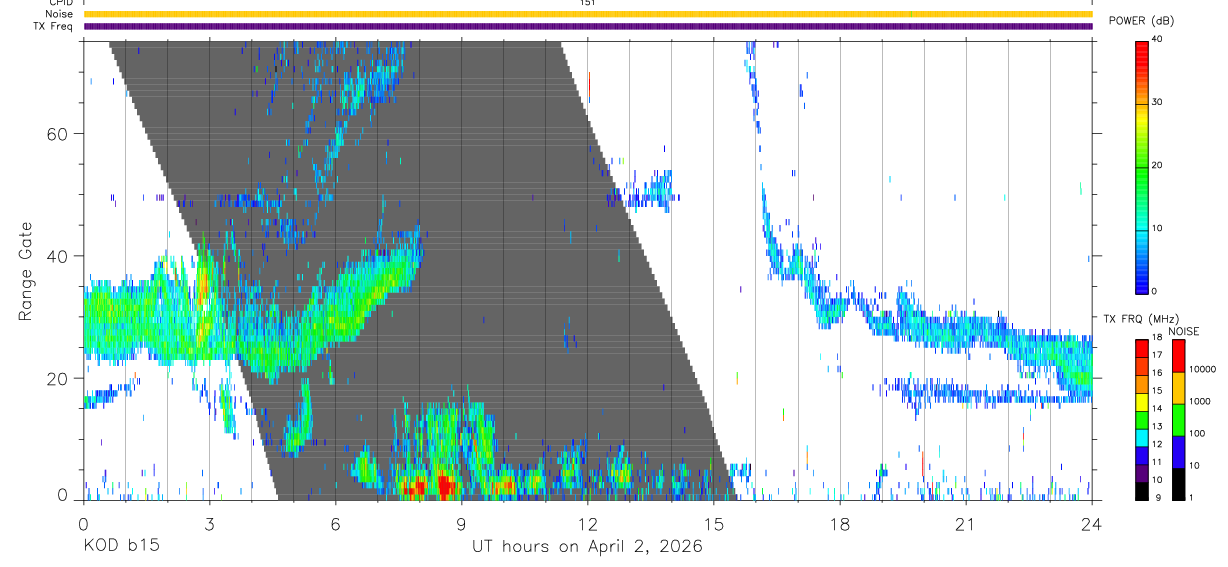Click the 0 tick on the UT hours axis
This screenshot has height=567, width=1228.
(x=83, y=524)
